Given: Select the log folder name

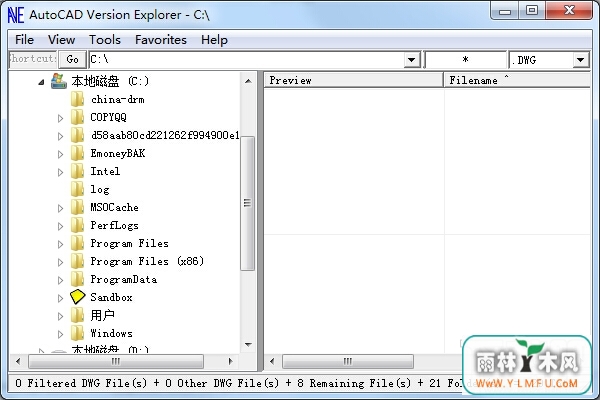Looking at the screenshot, I should 100,189.
